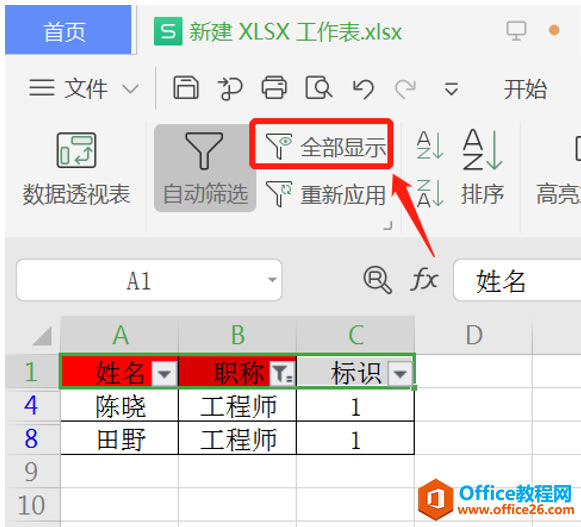Viewport: 581px width, 527px height.
Task: Click the orange dot indicator in title bar
Action: tap(554, 30)
